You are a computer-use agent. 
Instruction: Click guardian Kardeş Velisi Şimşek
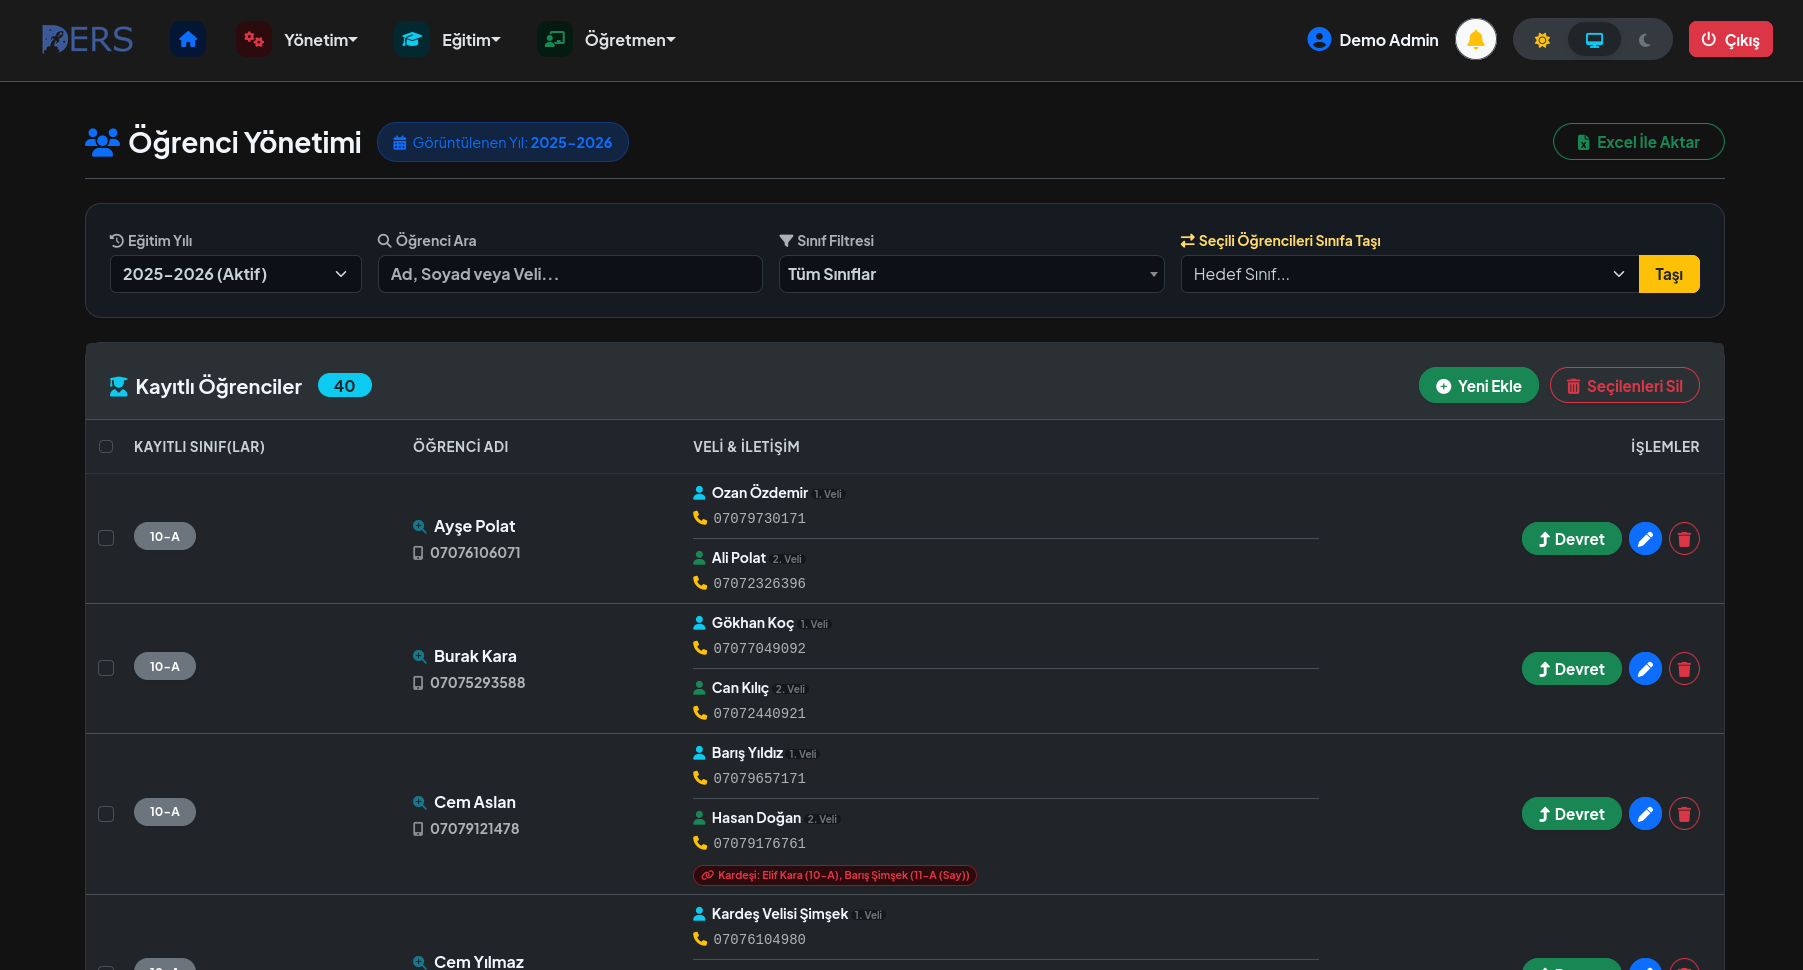(780, 914)
